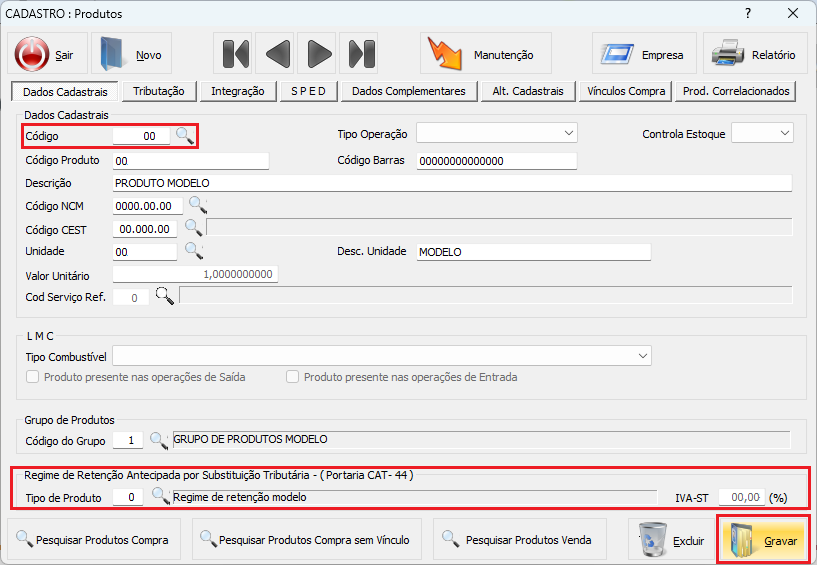This screenshot has width=817, height=565.
Task: Click magnifier next to Código CEST field
Action: pos(193,228)
